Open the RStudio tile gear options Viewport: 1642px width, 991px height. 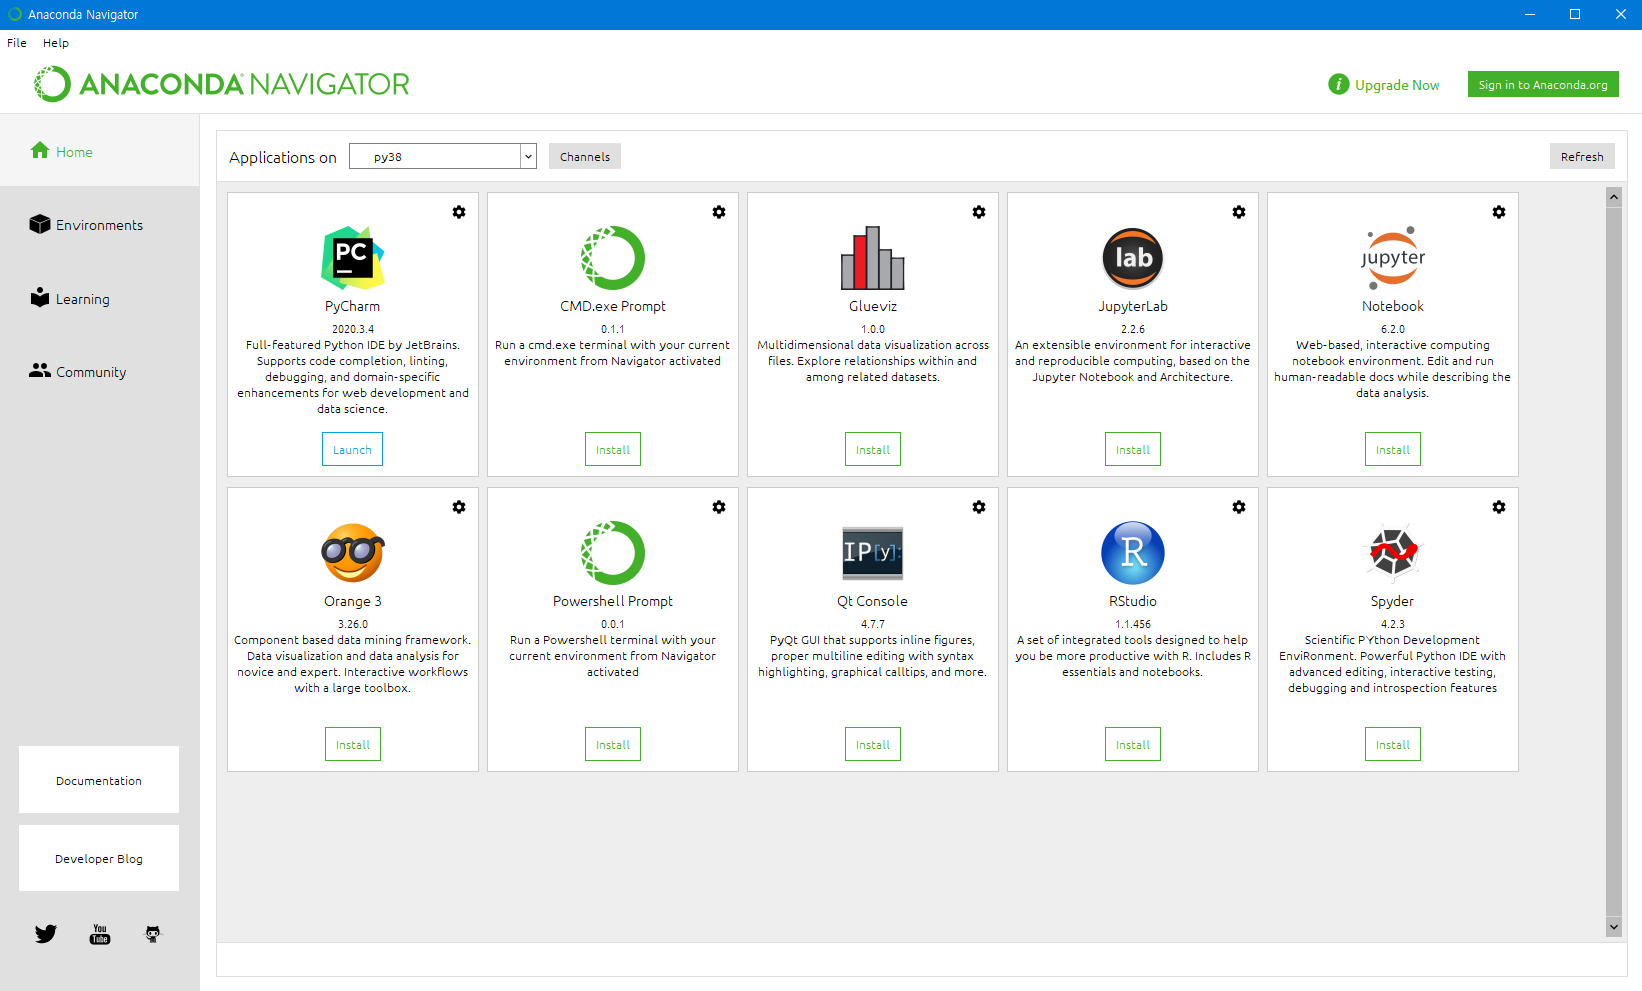coord(1239,507)
